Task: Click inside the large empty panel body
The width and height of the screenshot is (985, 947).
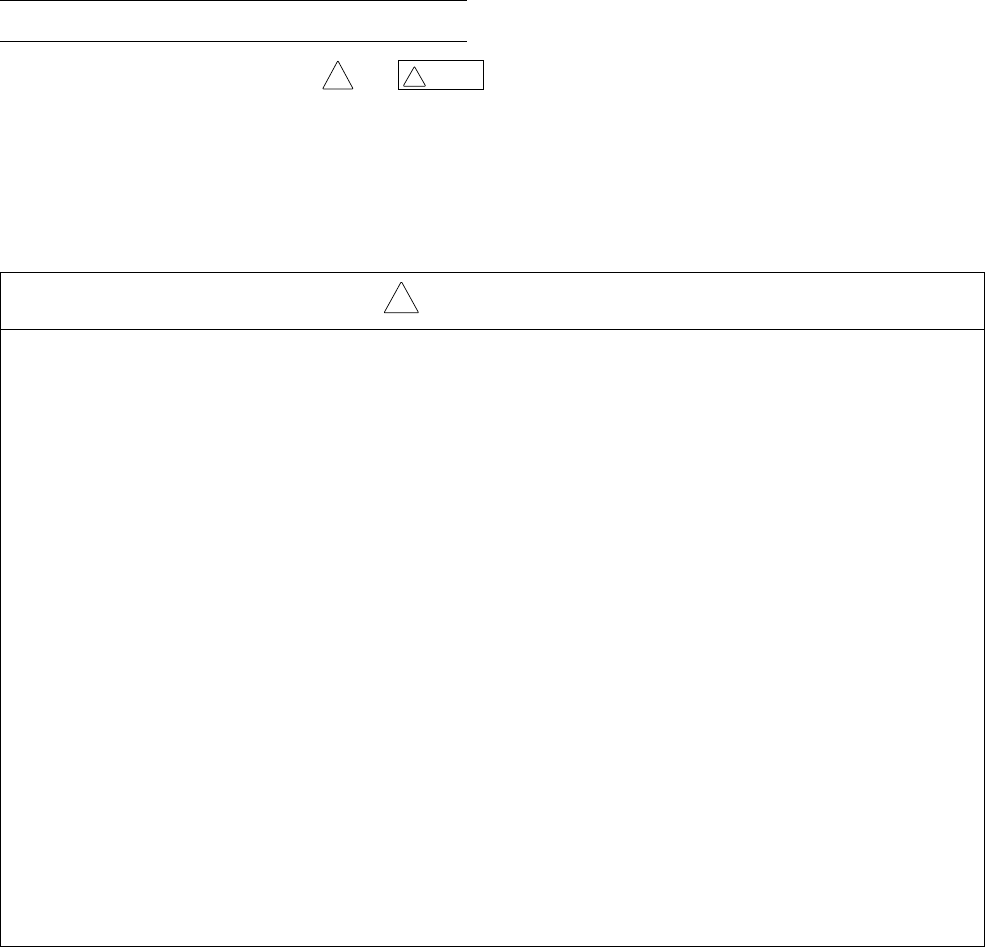Action: 492,637
